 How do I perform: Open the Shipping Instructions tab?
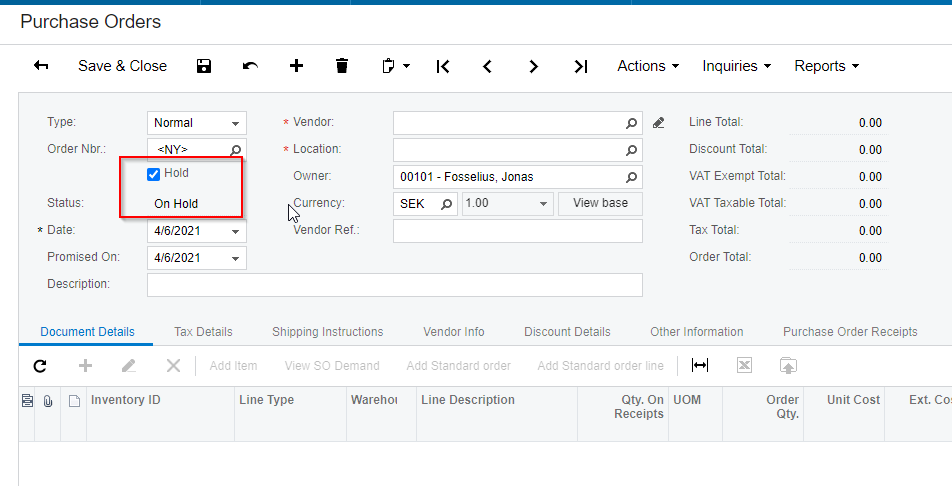(327, 332)
